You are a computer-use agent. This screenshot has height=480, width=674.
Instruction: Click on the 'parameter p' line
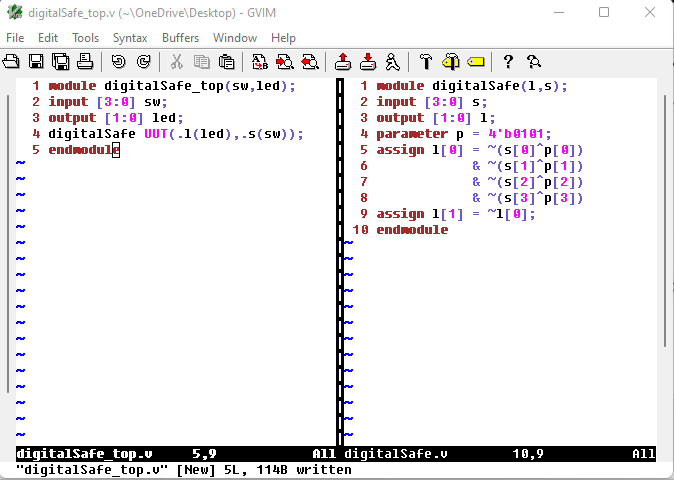(x=450, y=134)
